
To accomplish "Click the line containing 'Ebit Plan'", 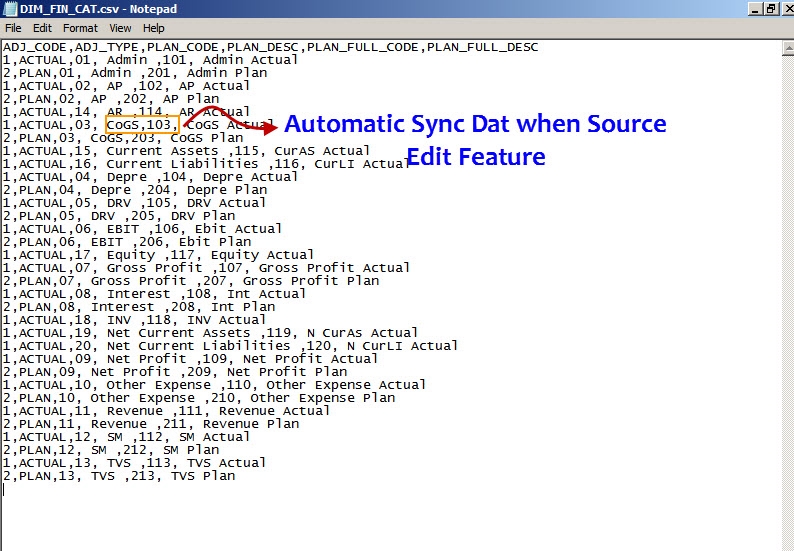I will coord(127,243).
